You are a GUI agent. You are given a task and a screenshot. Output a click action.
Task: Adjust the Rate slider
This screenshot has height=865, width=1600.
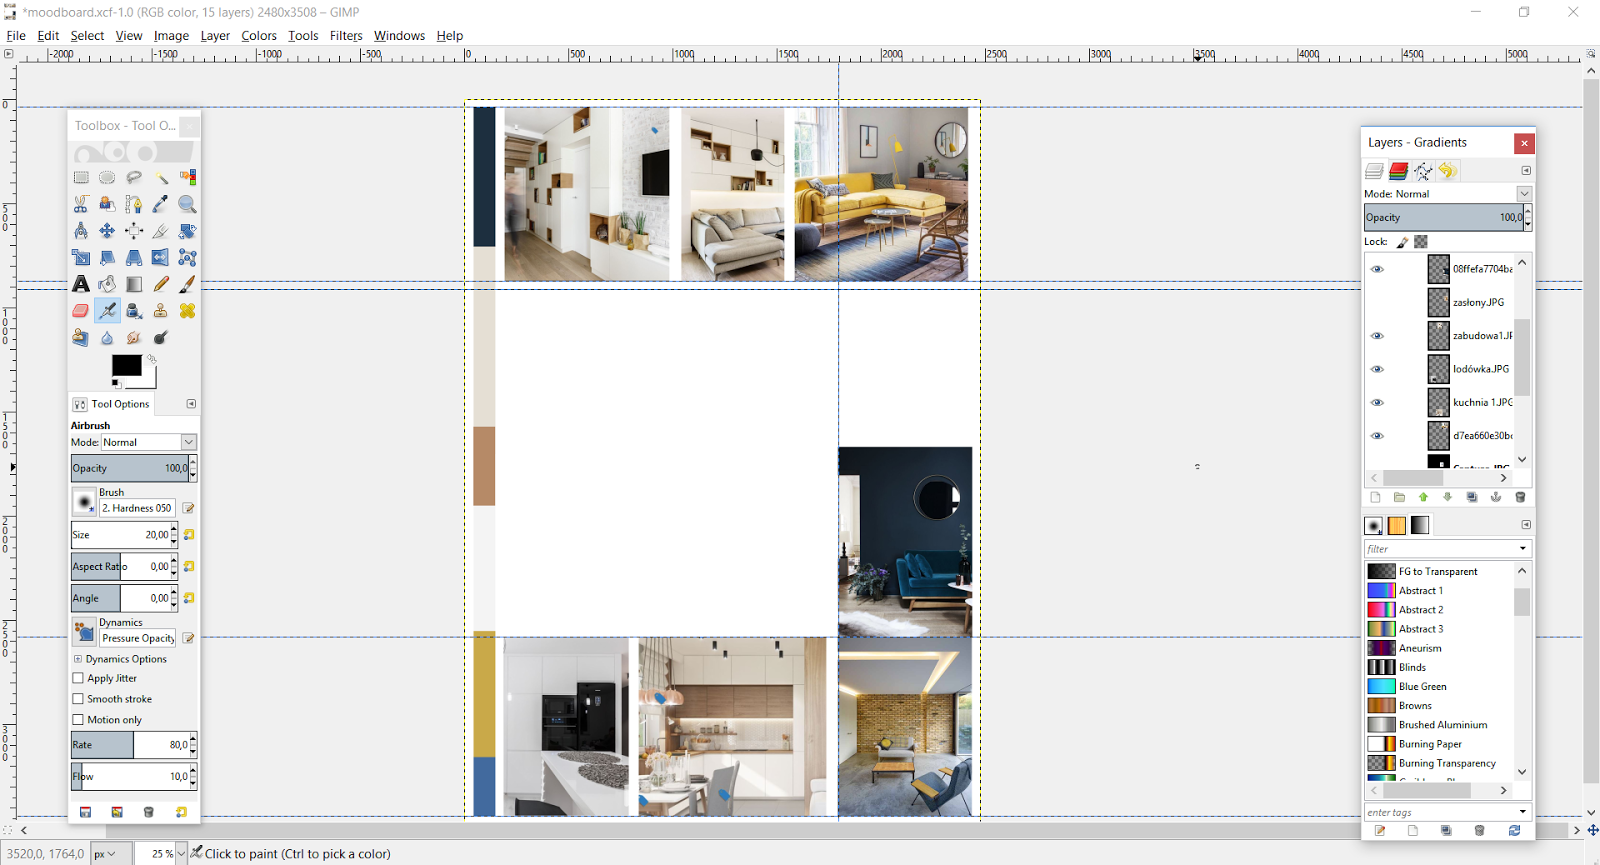[134, 745]
